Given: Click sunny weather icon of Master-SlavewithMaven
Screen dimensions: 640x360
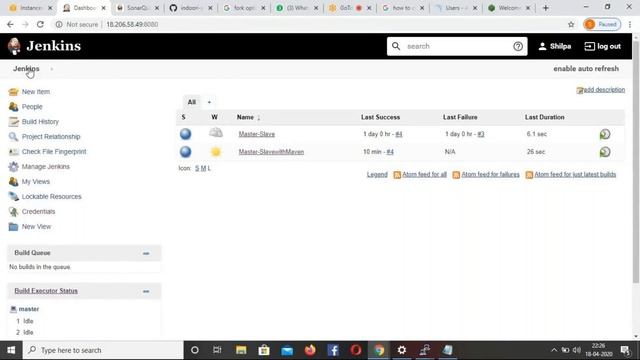Looking at the screenshot, I should coord(216,152).
